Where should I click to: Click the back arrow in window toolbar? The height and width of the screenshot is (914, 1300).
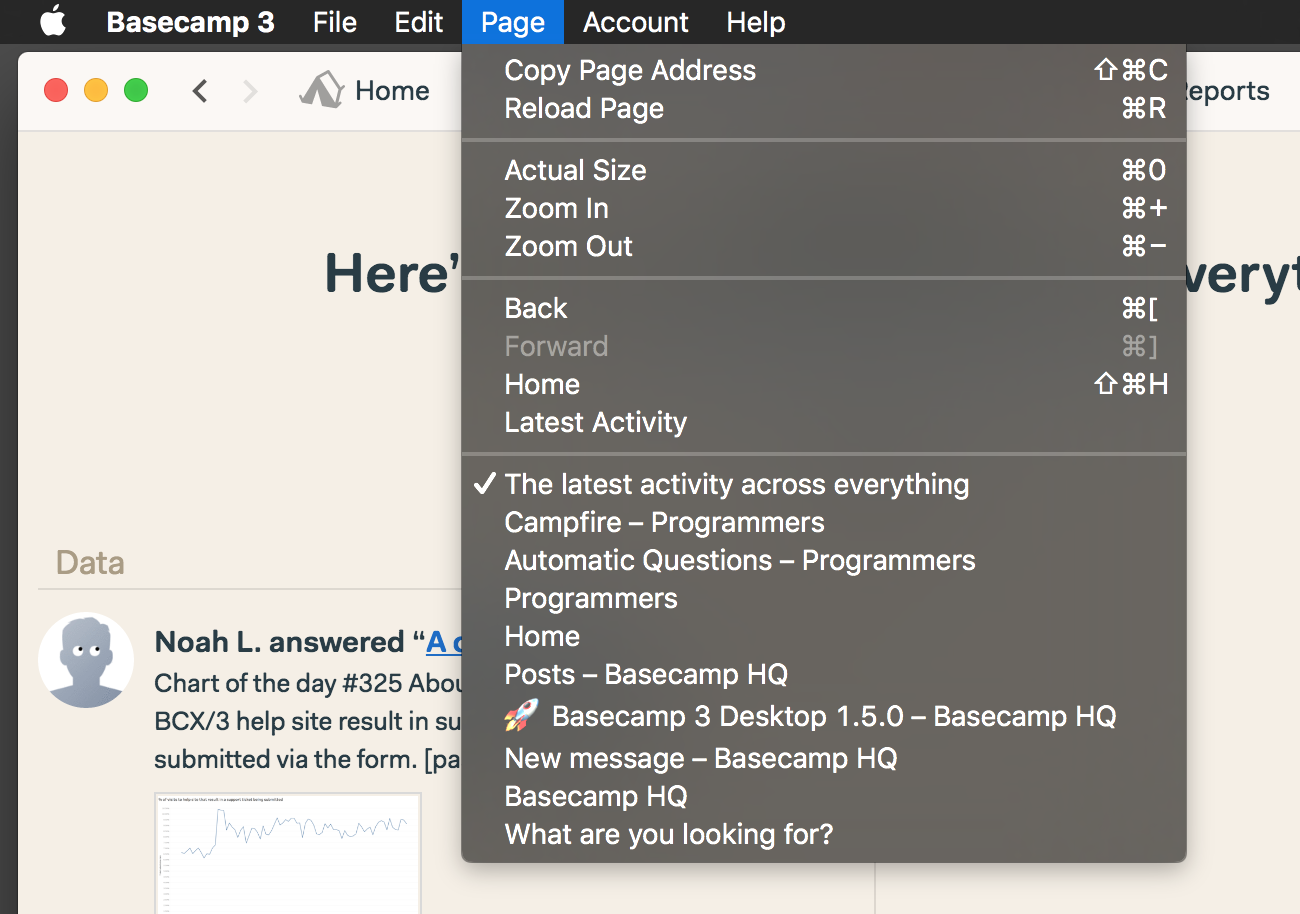[200, 91]
